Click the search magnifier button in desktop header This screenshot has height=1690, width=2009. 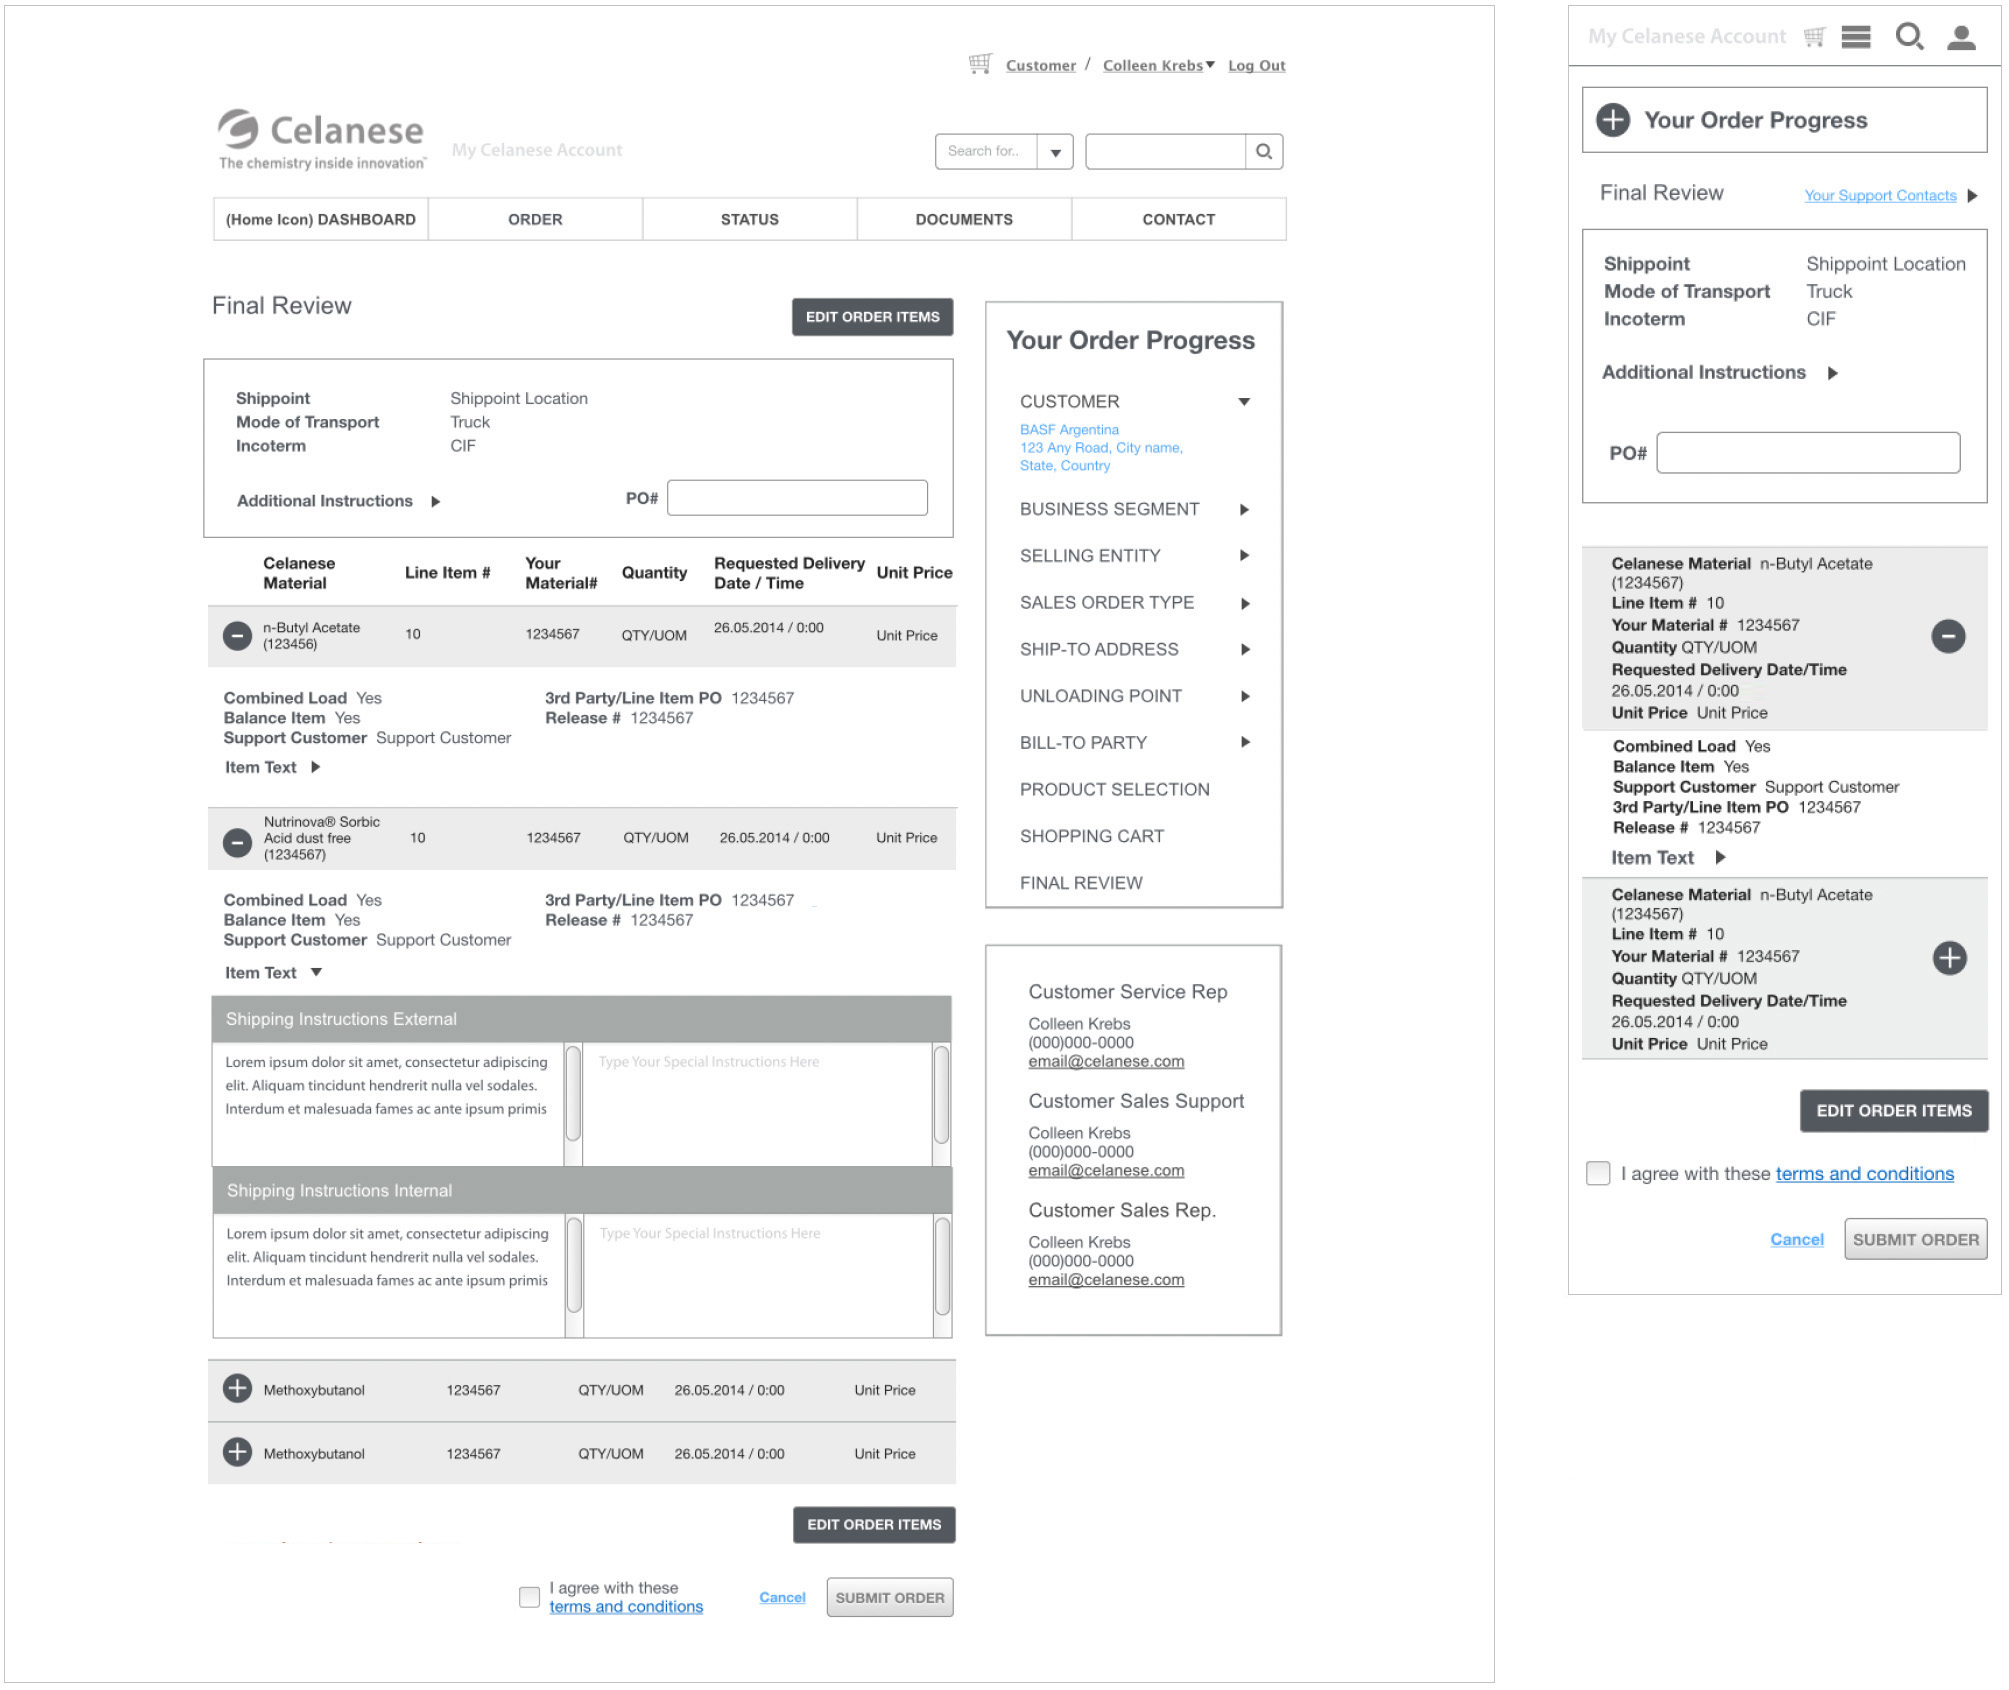click(x=1264, y=151)
